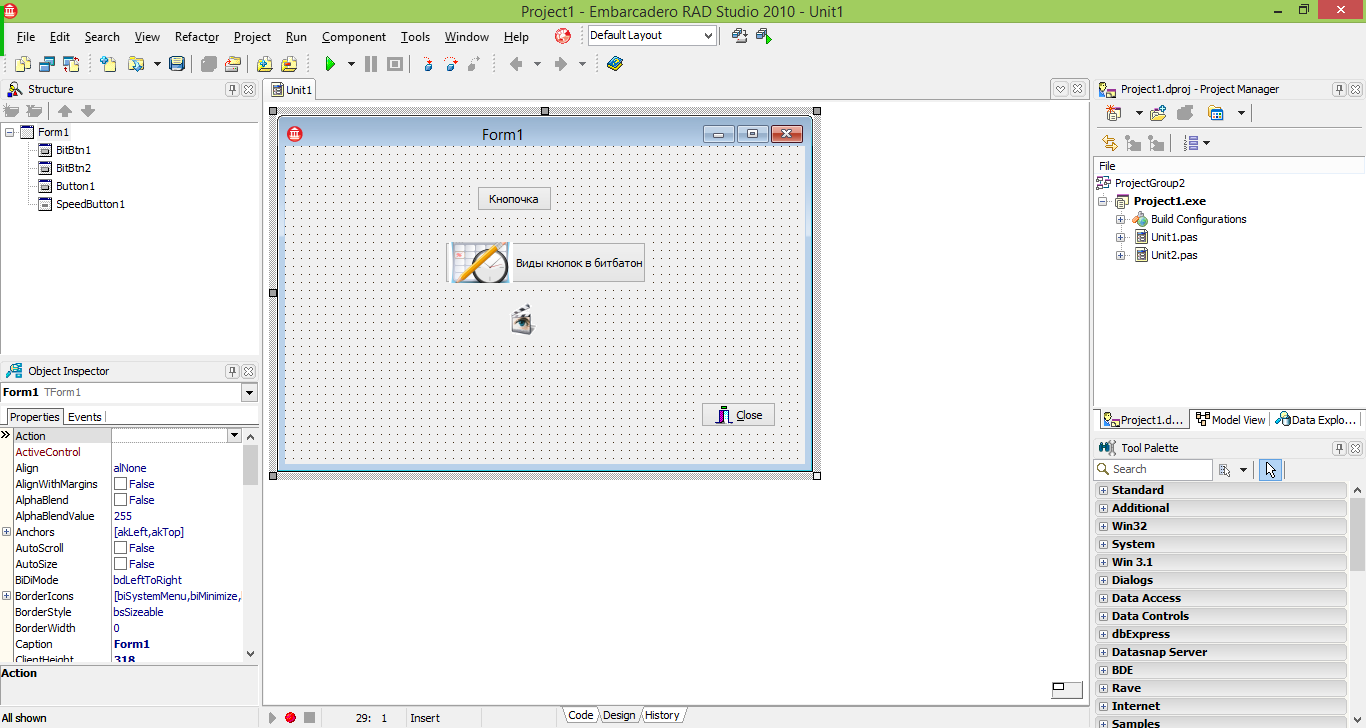The width and height of the screenshot is (1366, 728).
Task: Select the Кнопочка button on the form
Action: 514,199
